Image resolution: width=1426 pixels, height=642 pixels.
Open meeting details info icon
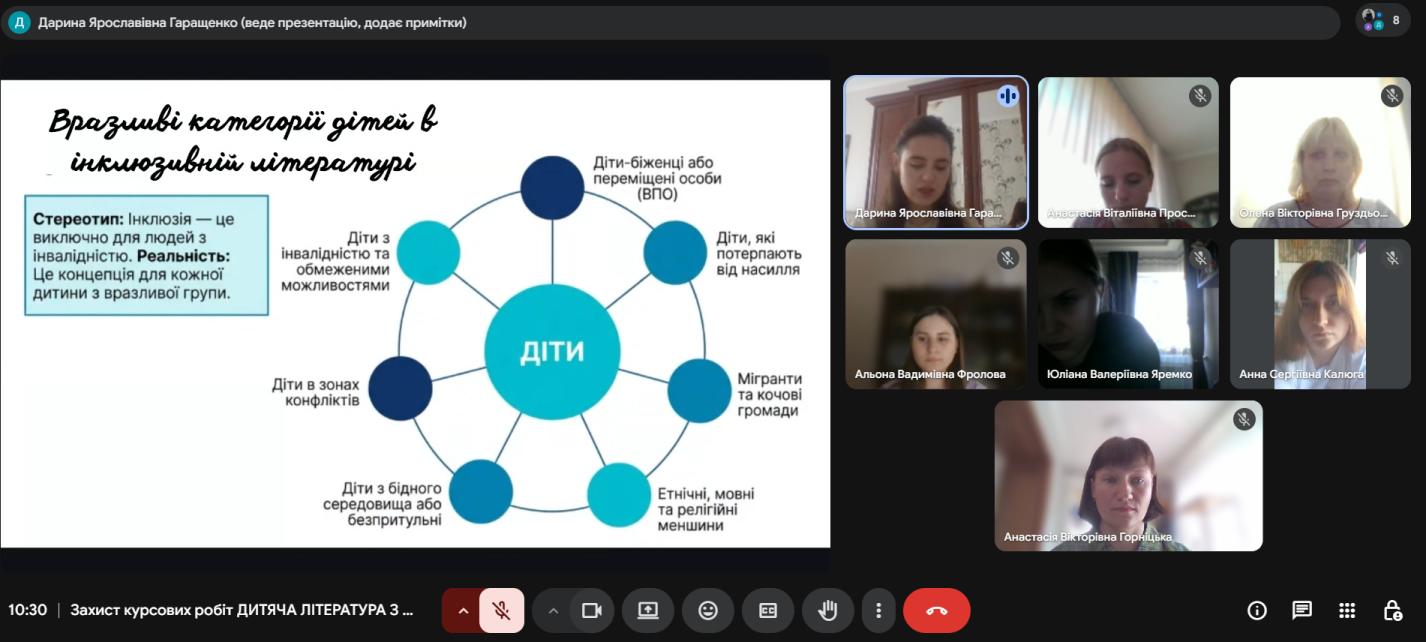pos(1257,610)
